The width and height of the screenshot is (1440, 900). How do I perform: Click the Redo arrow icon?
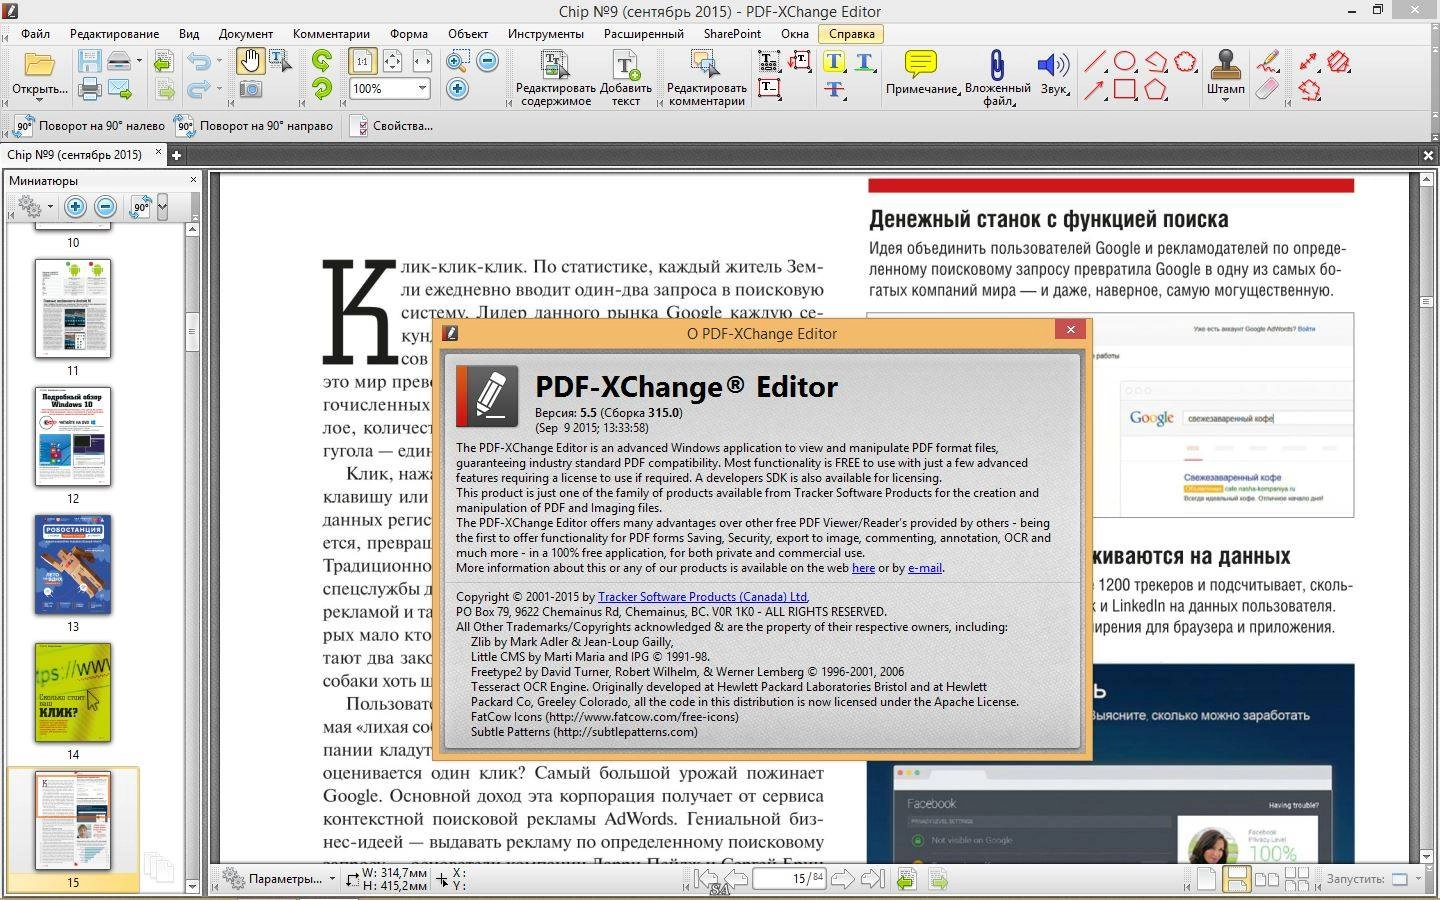click(x=198, y=90)
